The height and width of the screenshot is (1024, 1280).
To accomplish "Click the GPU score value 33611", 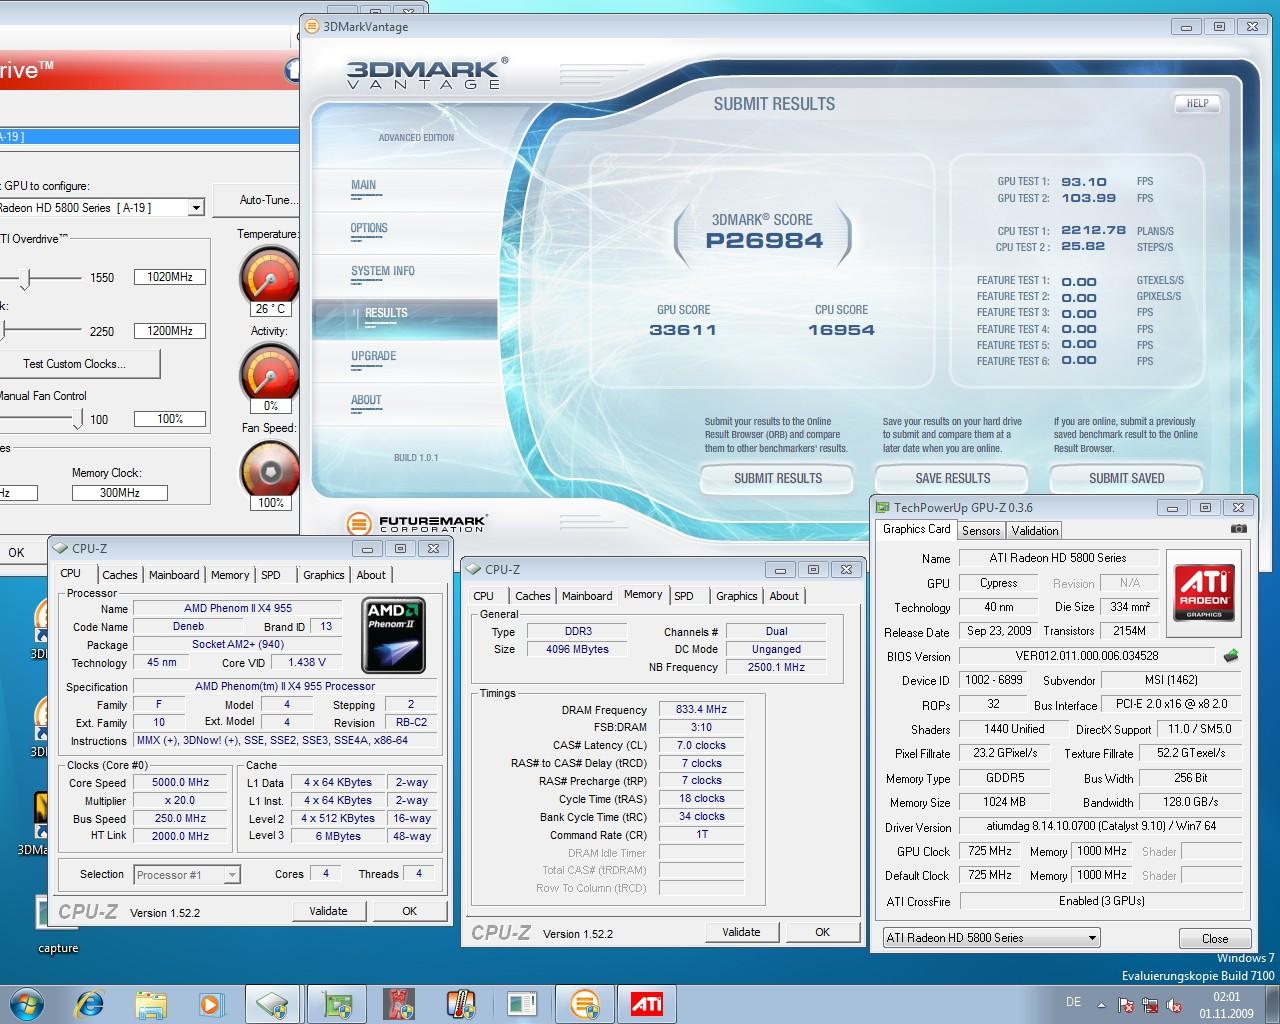I will [x=683, y=330].
